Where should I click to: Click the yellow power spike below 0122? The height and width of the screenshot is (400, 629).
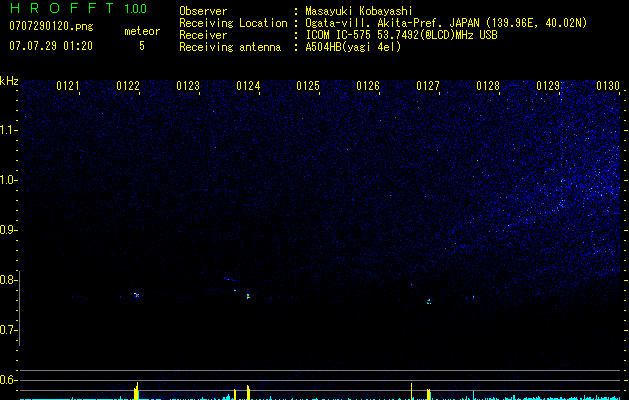tap(136, 391)
